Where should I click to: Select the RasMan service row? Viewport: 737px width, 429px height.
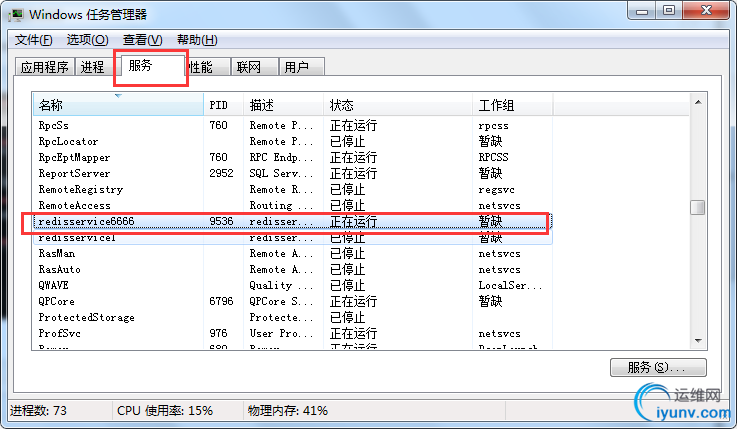pyautogui.click(x=292, y=253)
